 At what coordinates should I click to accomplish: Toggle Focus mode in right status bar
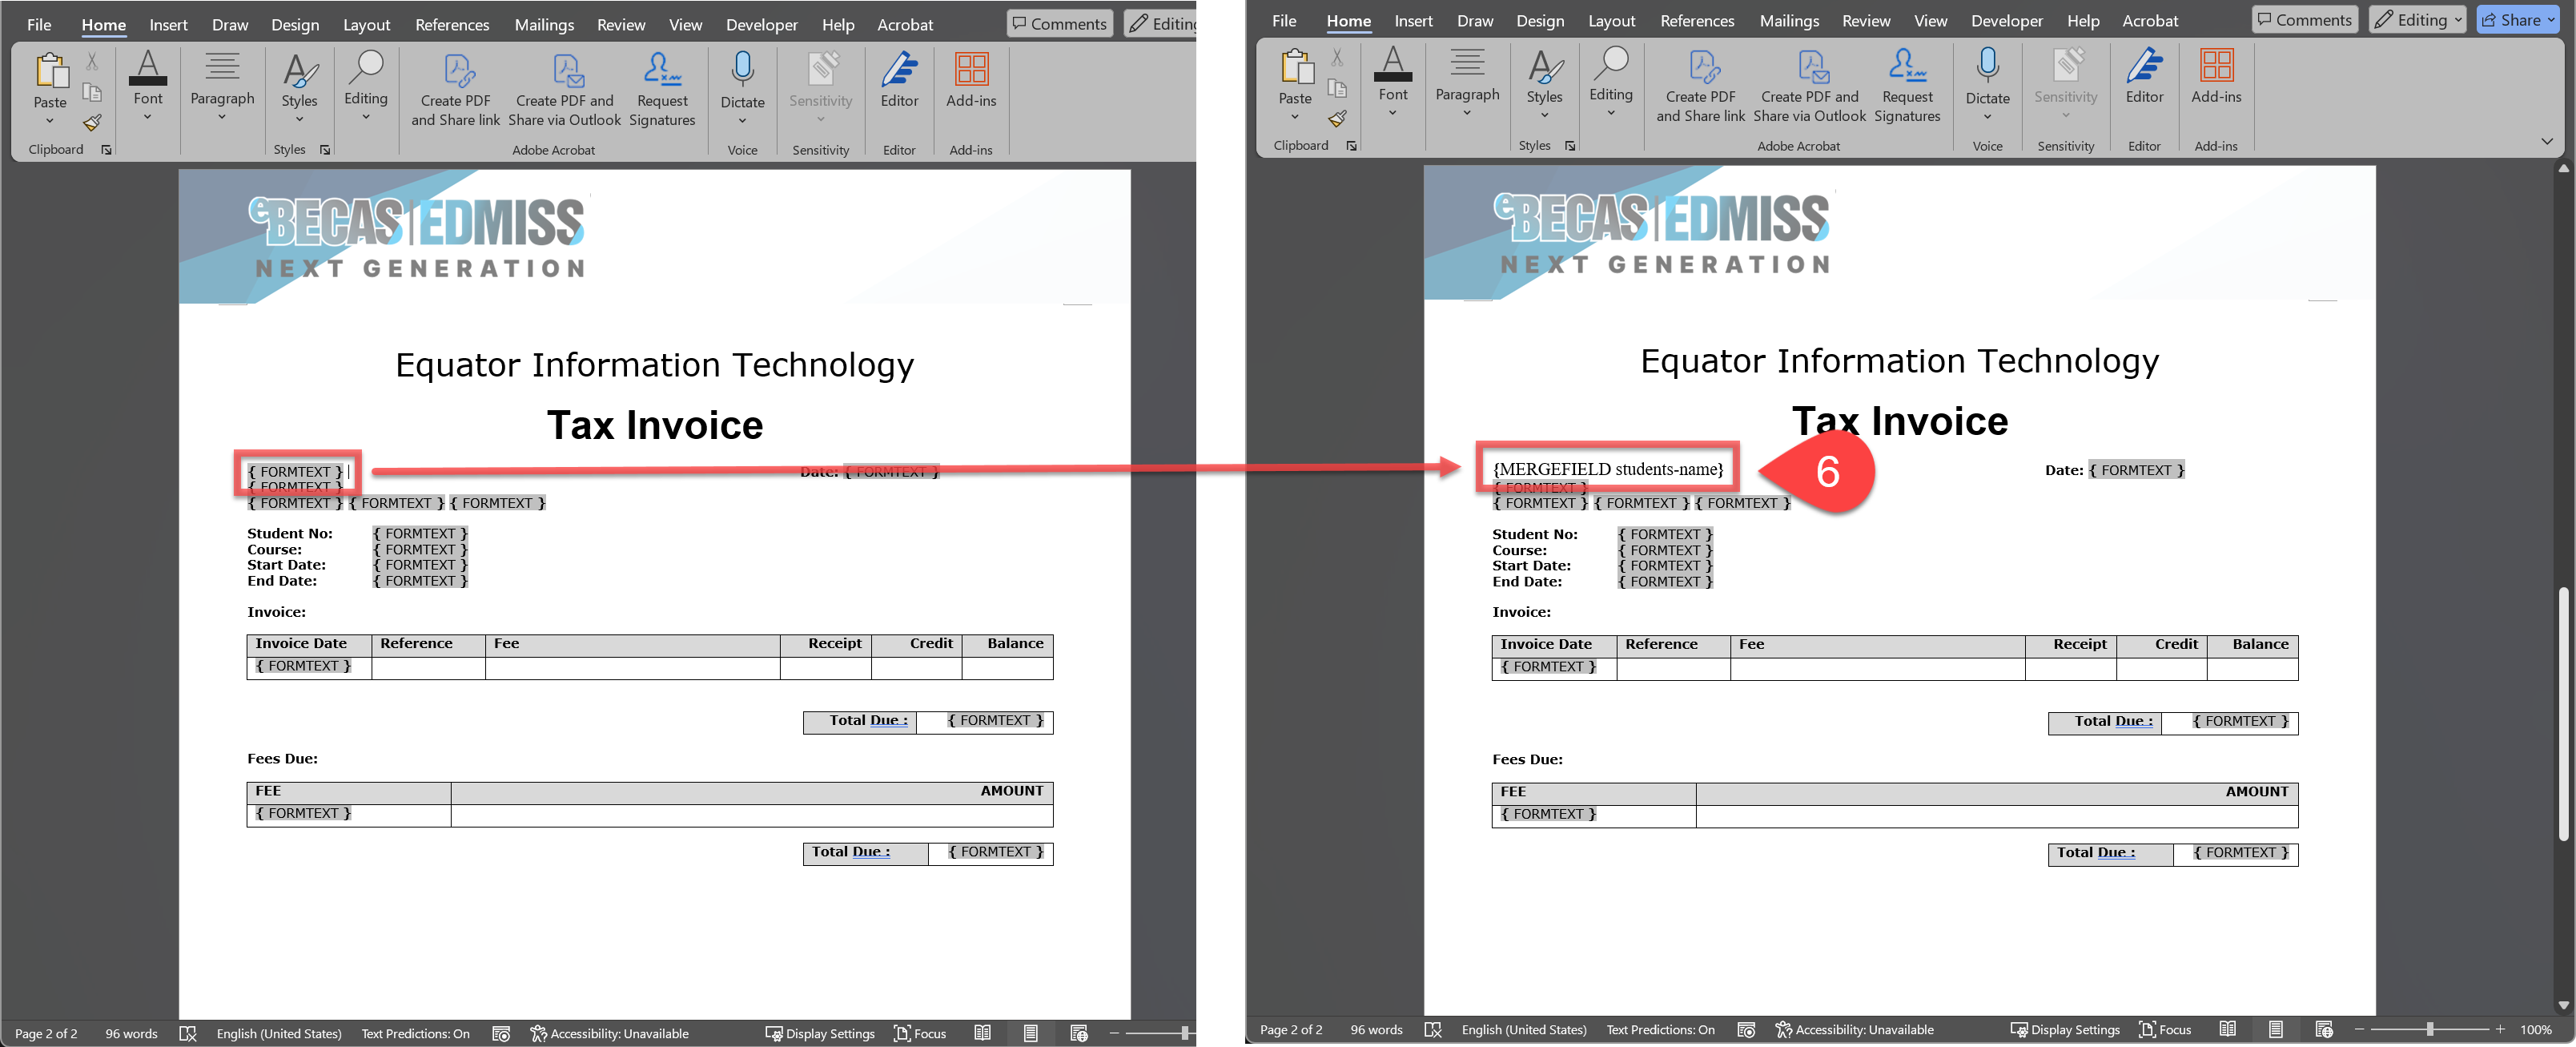(x=2164, y=1030)
